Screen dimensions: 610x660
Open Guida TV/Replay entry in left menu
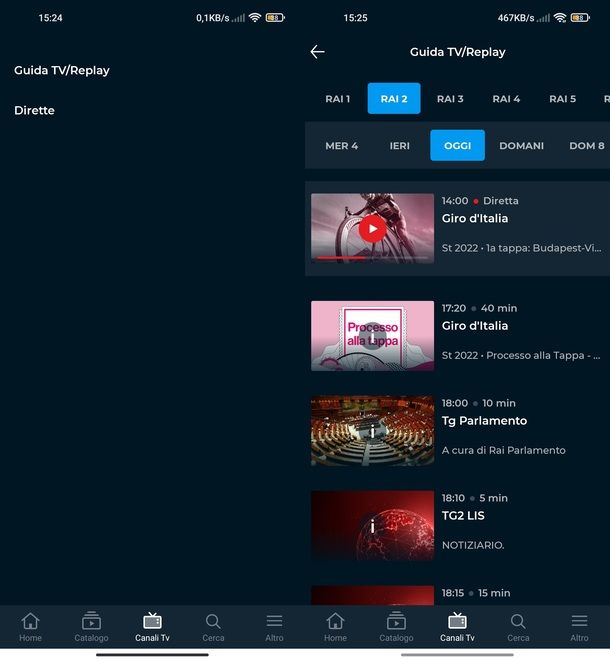pos(62,71)
